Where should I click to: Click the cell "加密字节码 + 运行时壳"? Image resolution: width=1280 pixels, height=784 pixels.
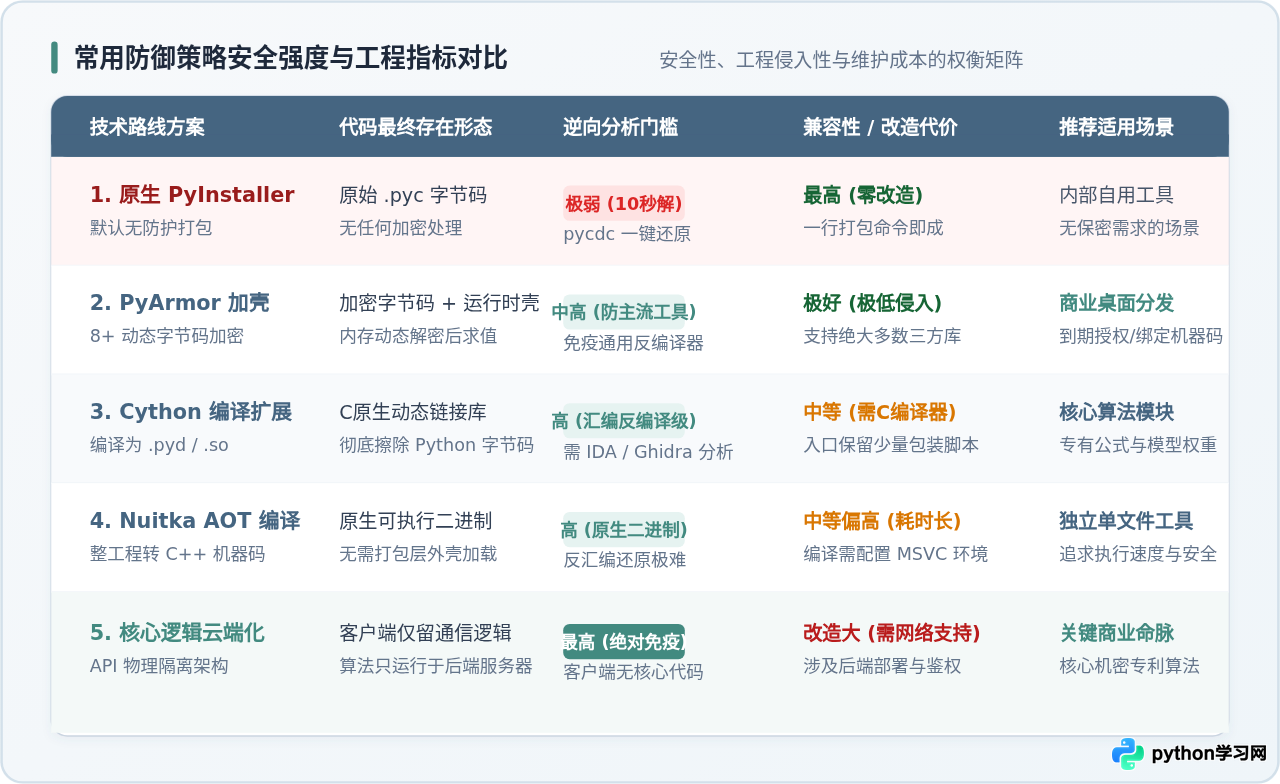[439, 303]
